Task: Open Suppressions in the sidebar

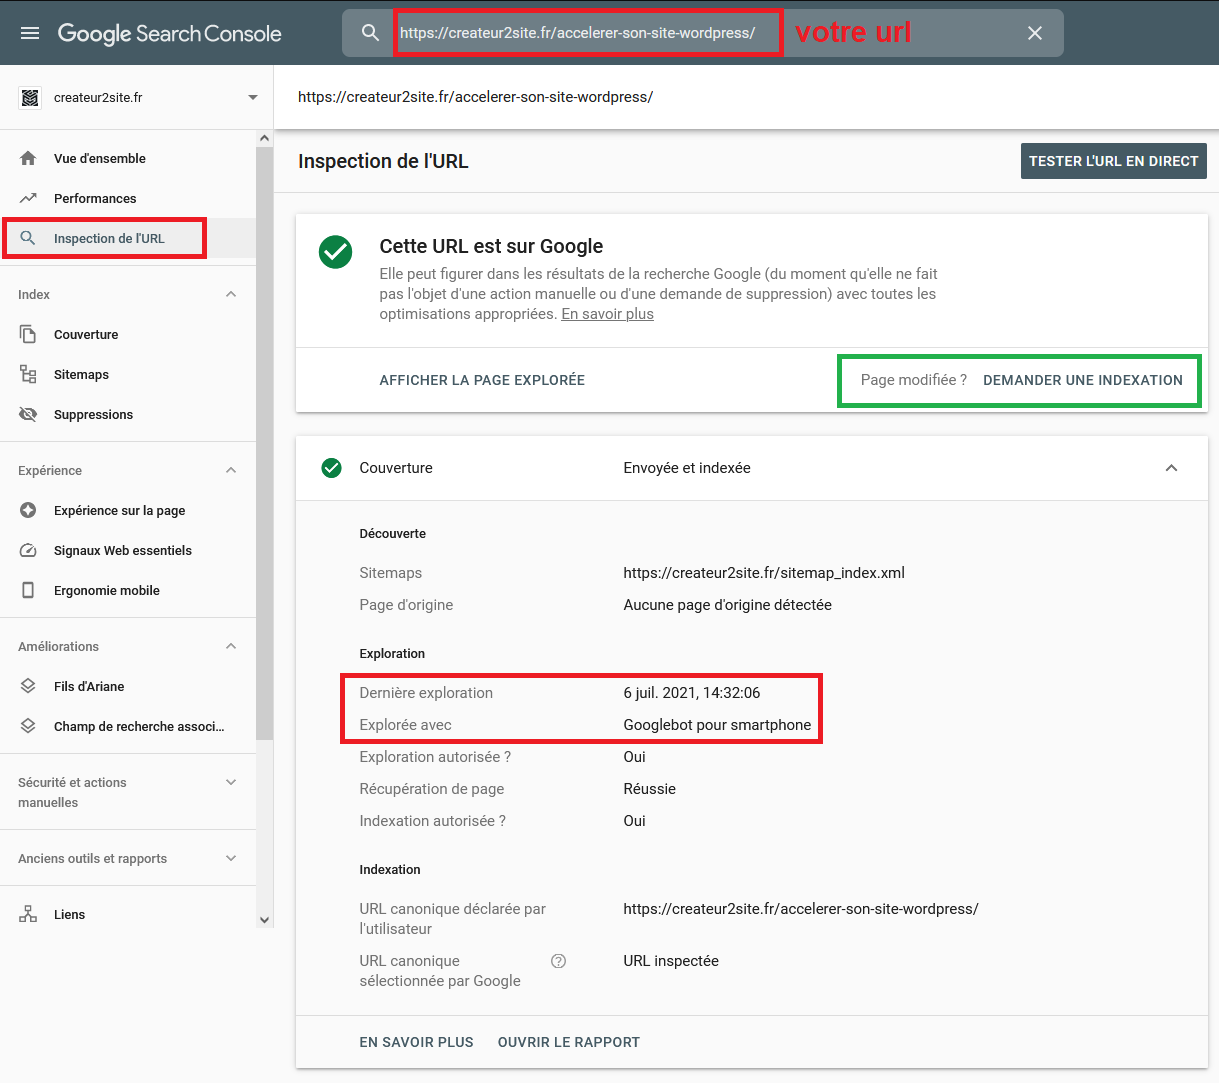Action: [x=93, y=414]
